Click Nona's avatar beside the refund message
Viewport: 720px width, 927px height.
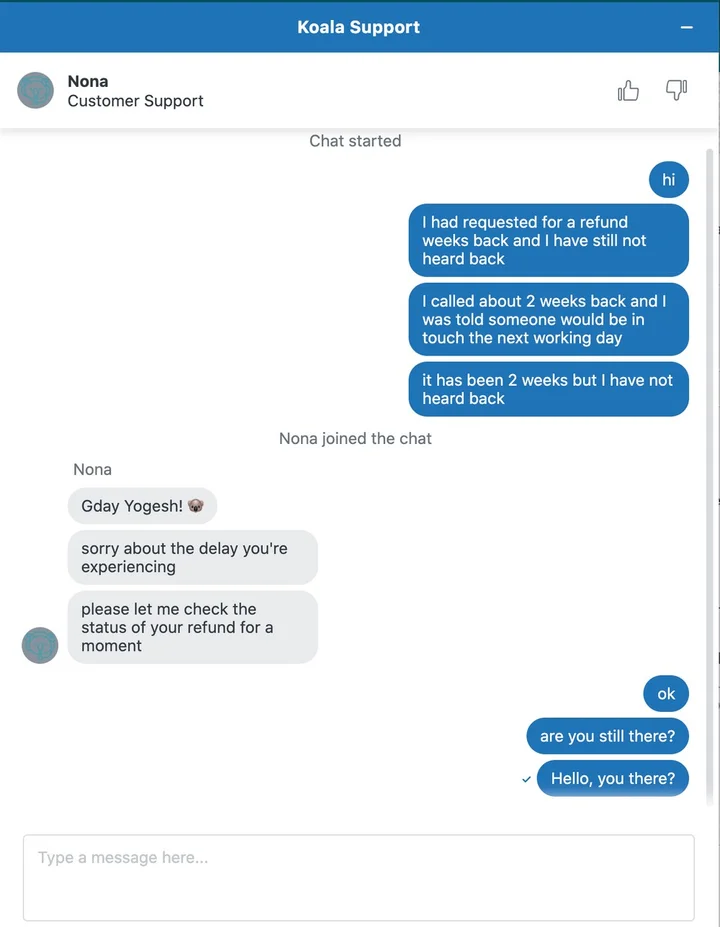40,645
